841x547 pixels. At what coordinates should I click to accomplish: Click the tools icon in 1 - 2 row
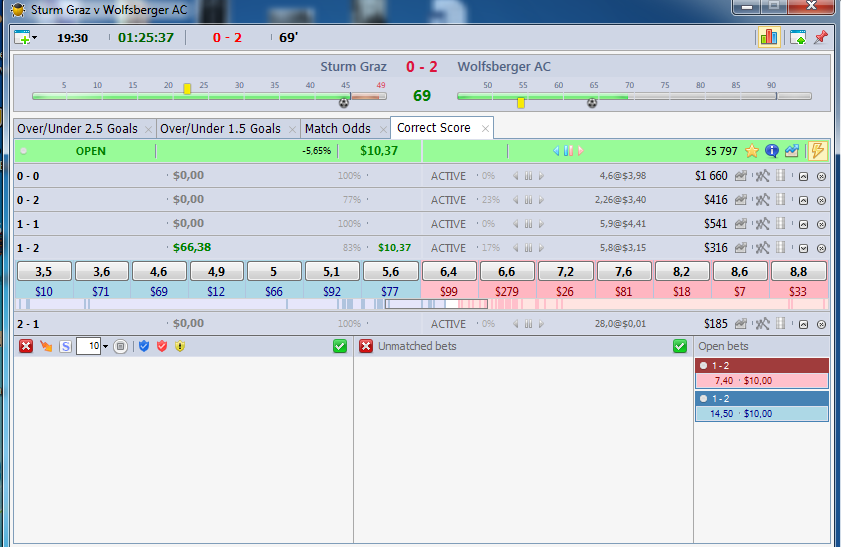[x=762, y=248]
